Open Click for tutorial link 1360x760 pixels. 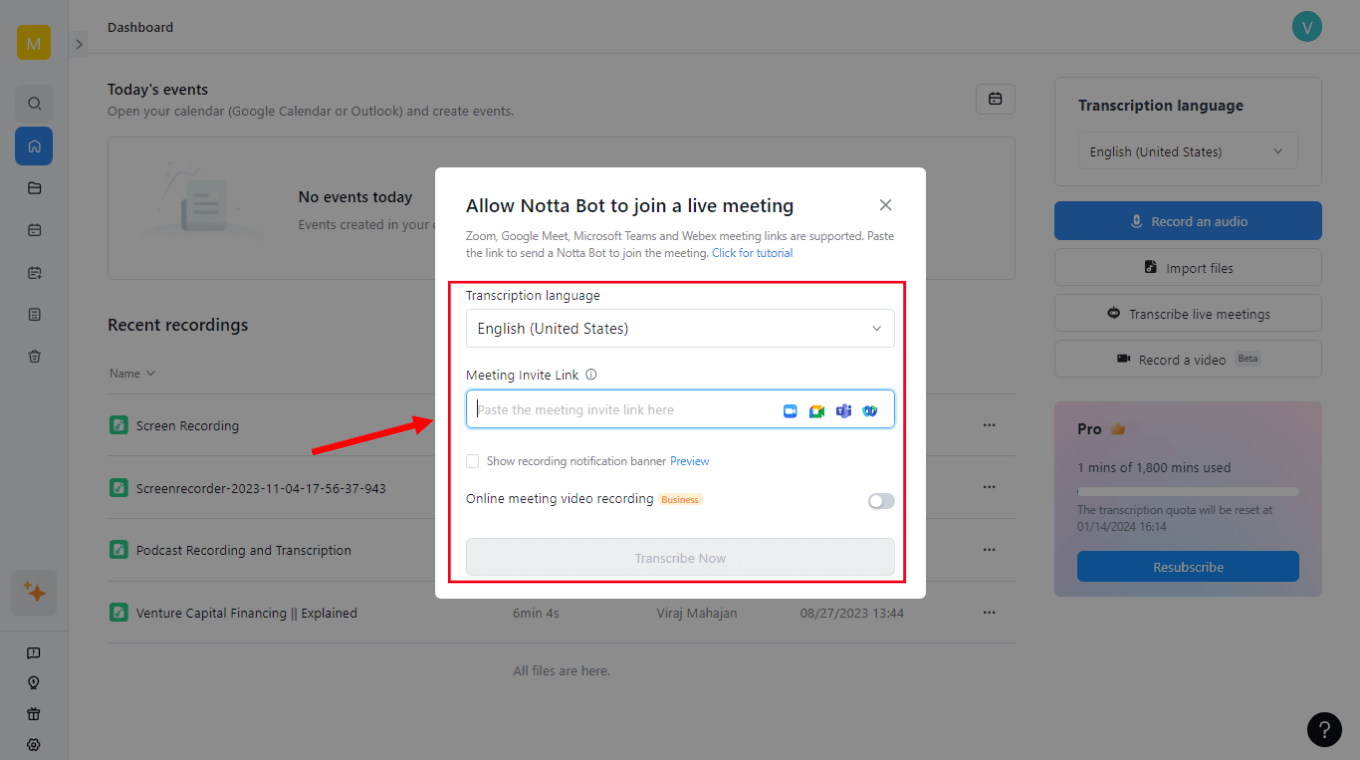752,253
